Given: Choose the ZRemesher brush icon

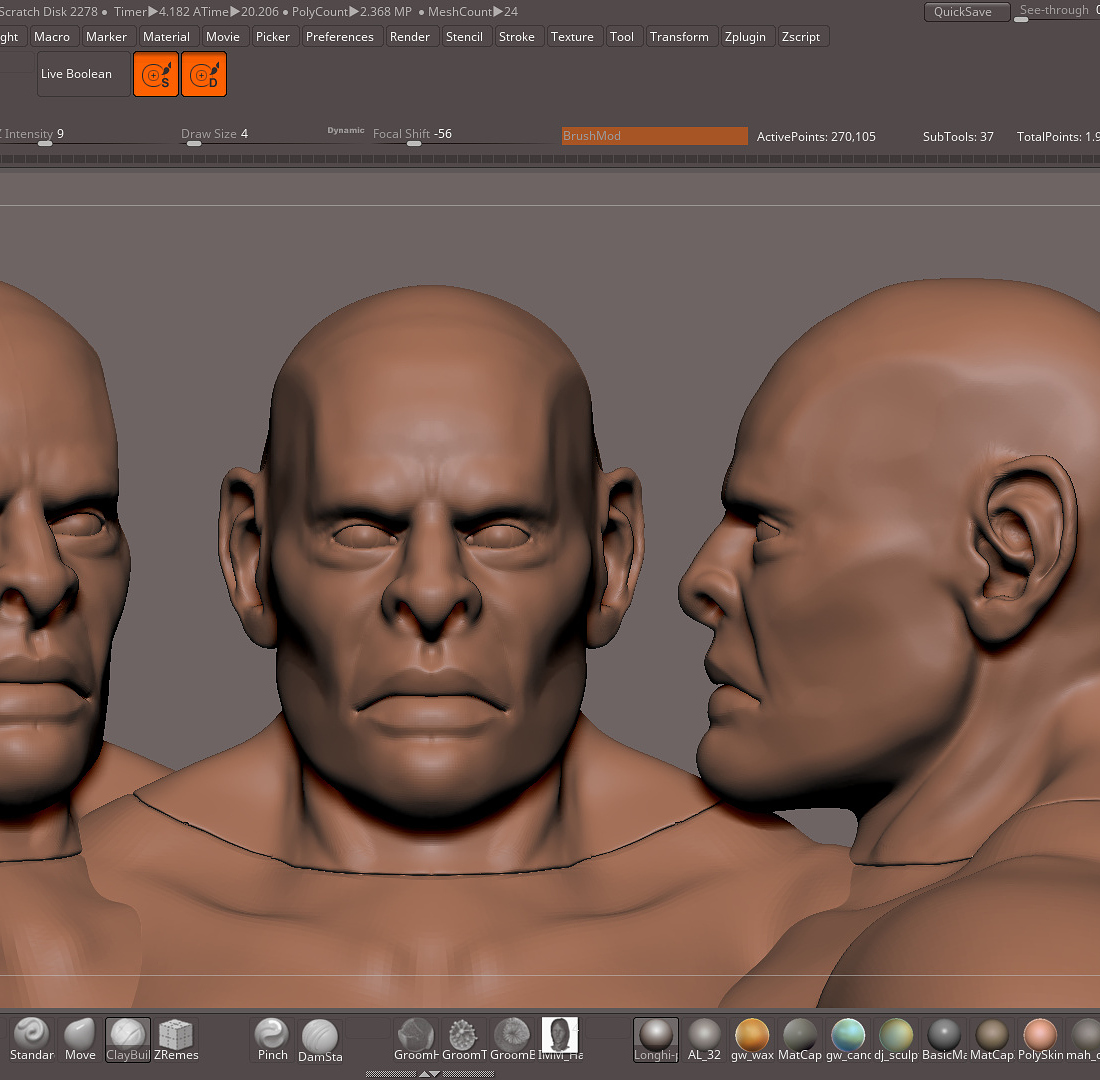Looking at the screenshot, I should pos(176,1039).
